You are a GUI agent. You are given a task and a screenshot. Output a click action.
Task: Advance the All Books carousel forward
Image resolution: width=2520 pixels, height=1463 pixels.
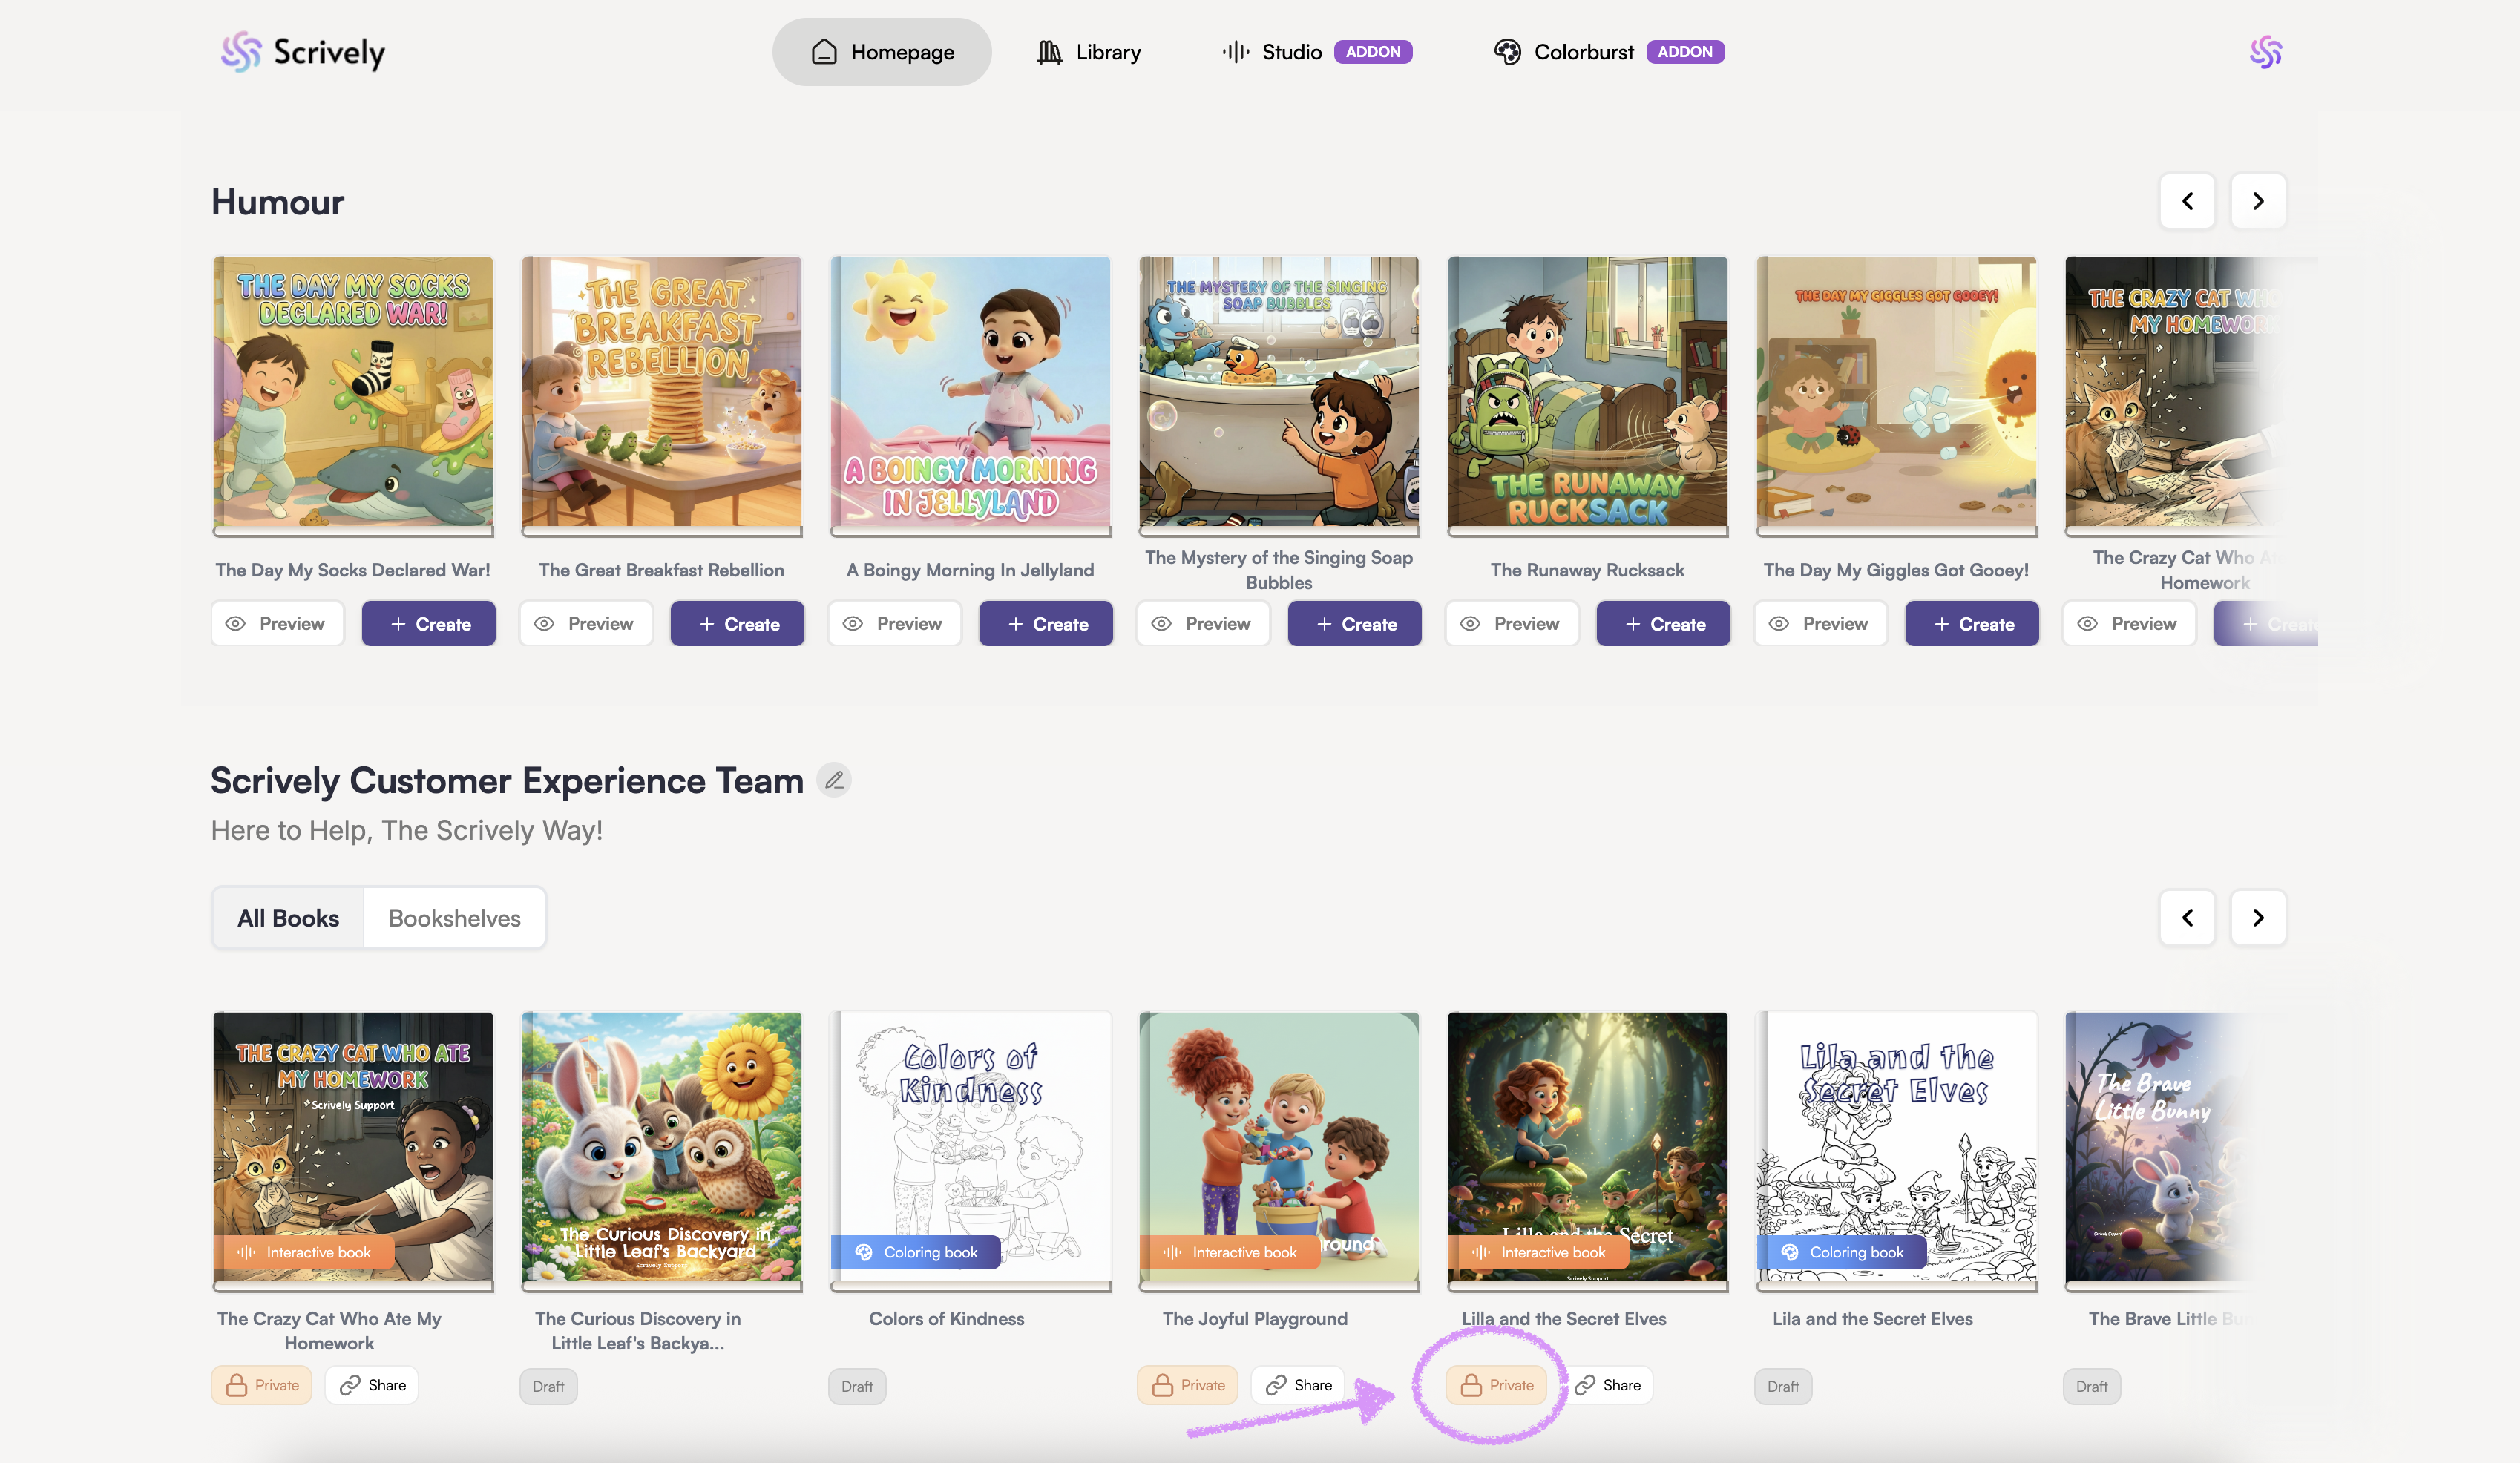[2257, 917]
